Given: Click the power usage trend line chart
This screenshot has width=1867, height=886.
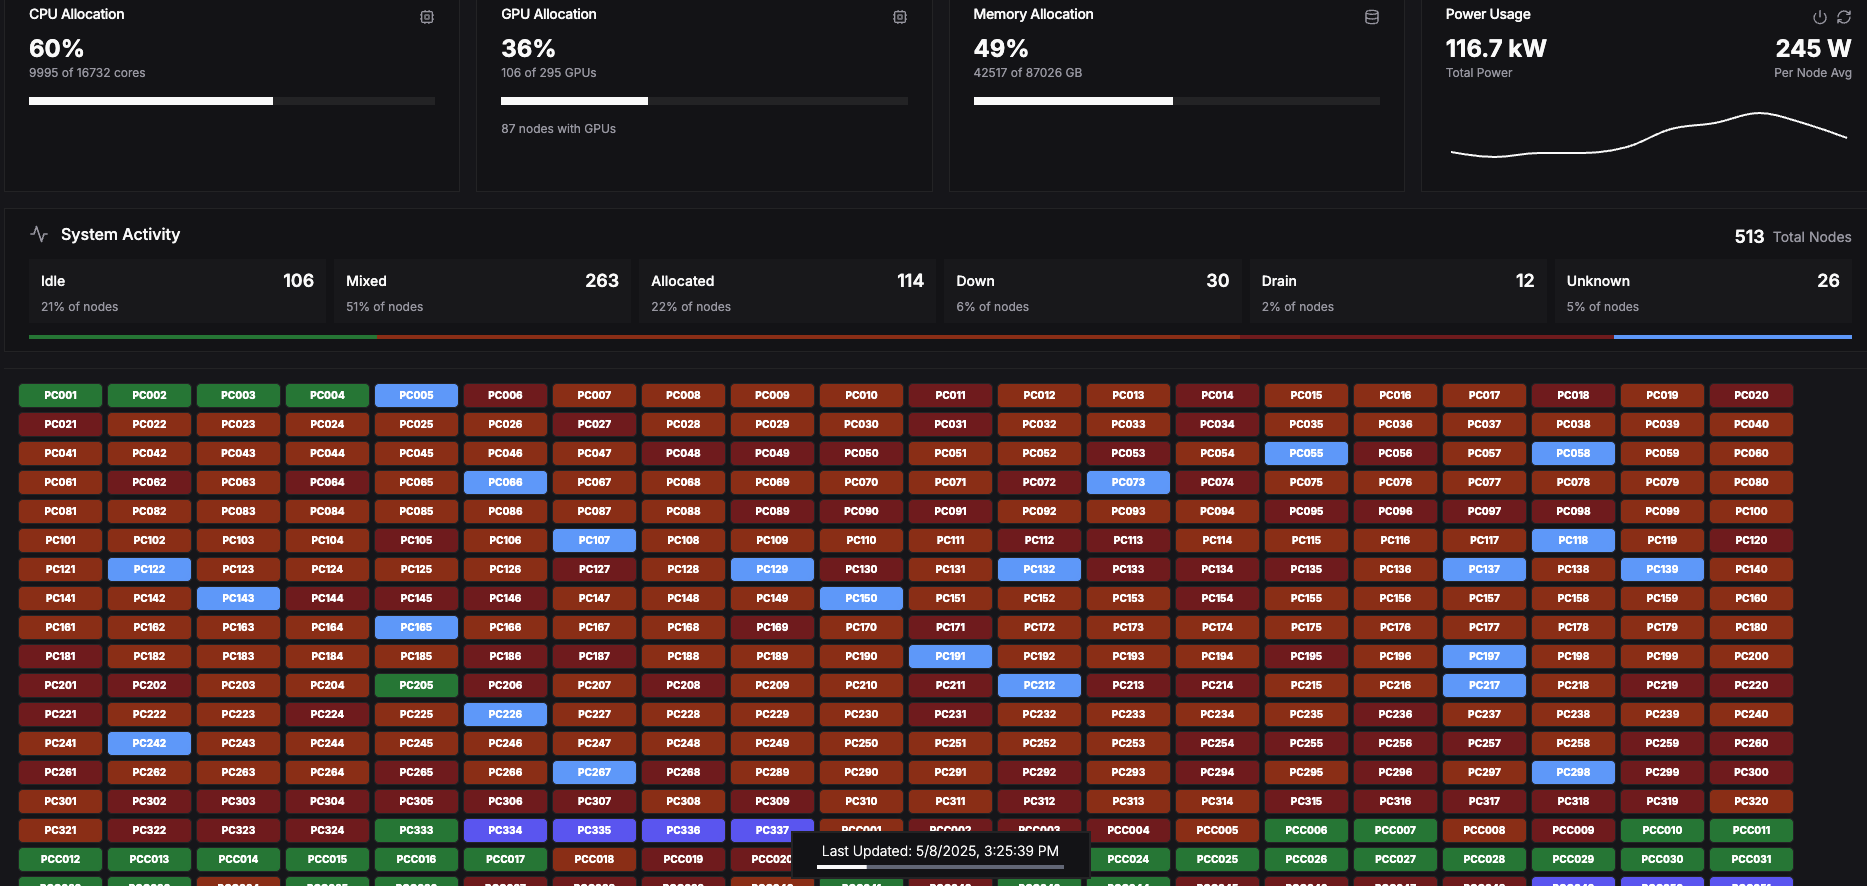Looking at the screenshot, I should (1648, 136).
